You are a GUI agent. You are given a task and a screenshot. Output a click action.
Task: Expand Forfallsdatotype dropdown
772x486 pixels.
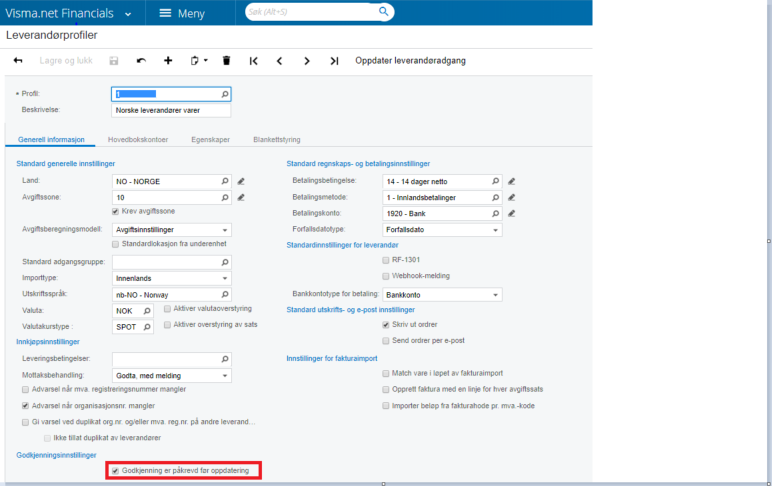coord(495,230)
